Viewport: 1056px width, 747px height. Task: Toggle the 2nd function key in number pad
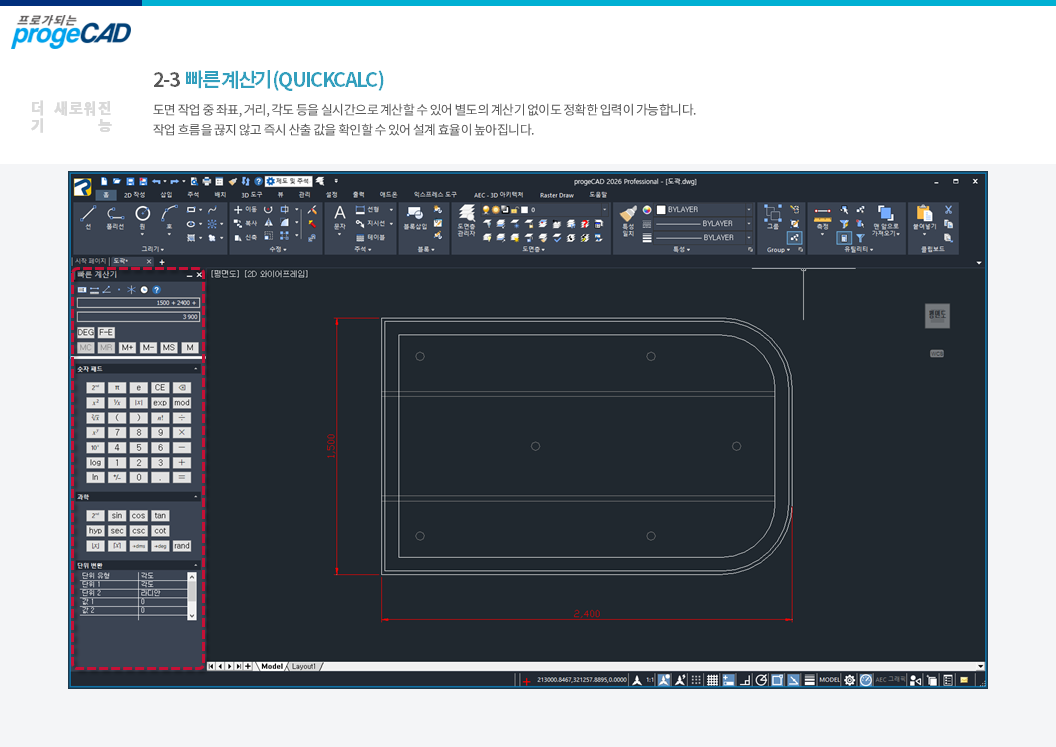pos(95,387)
